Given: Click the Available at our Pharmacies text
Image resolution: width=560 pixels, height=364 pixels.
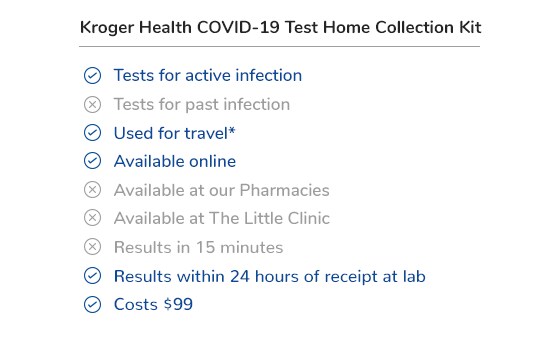Looking at the screenshot, I should tap(221, 190).
